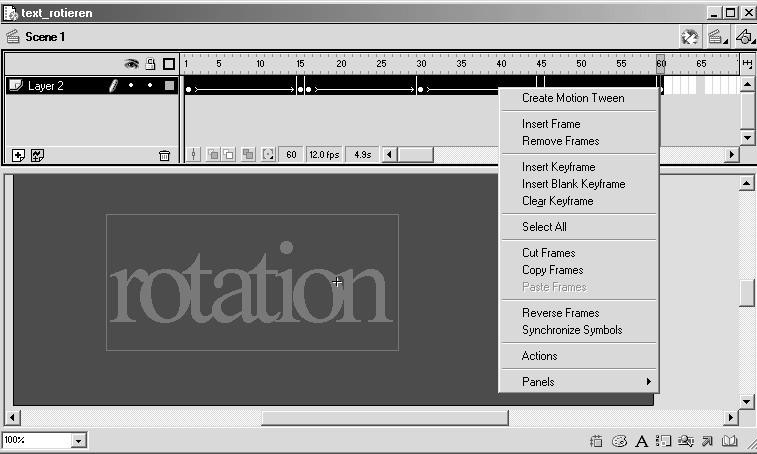Click frame 30 on the timeline ruler
This screenshot has width=757, height=454.
pyautogui.click(x=421, y=64)
